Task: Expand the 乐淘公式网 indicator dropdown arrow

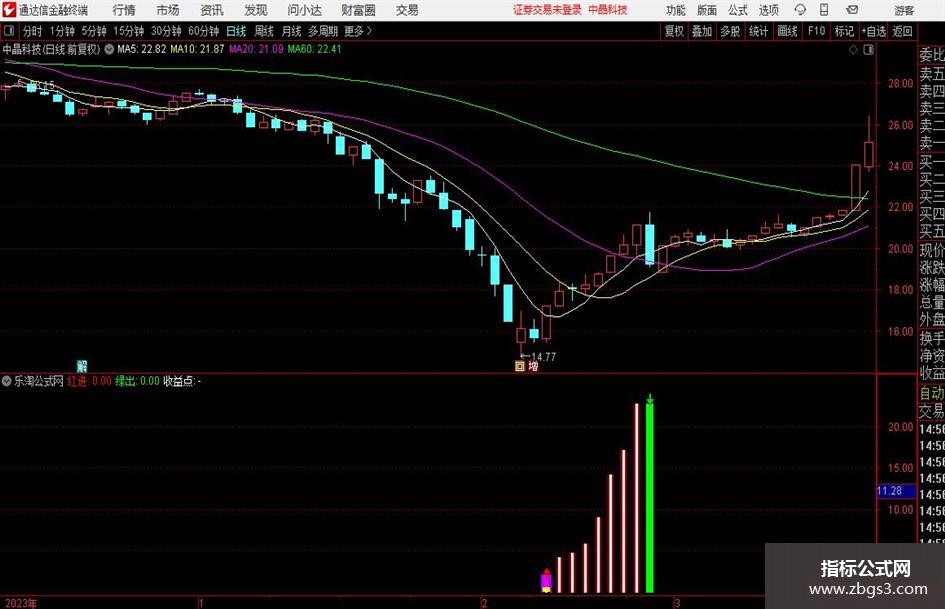Action: pyautogui.click(x=7, y=381)
